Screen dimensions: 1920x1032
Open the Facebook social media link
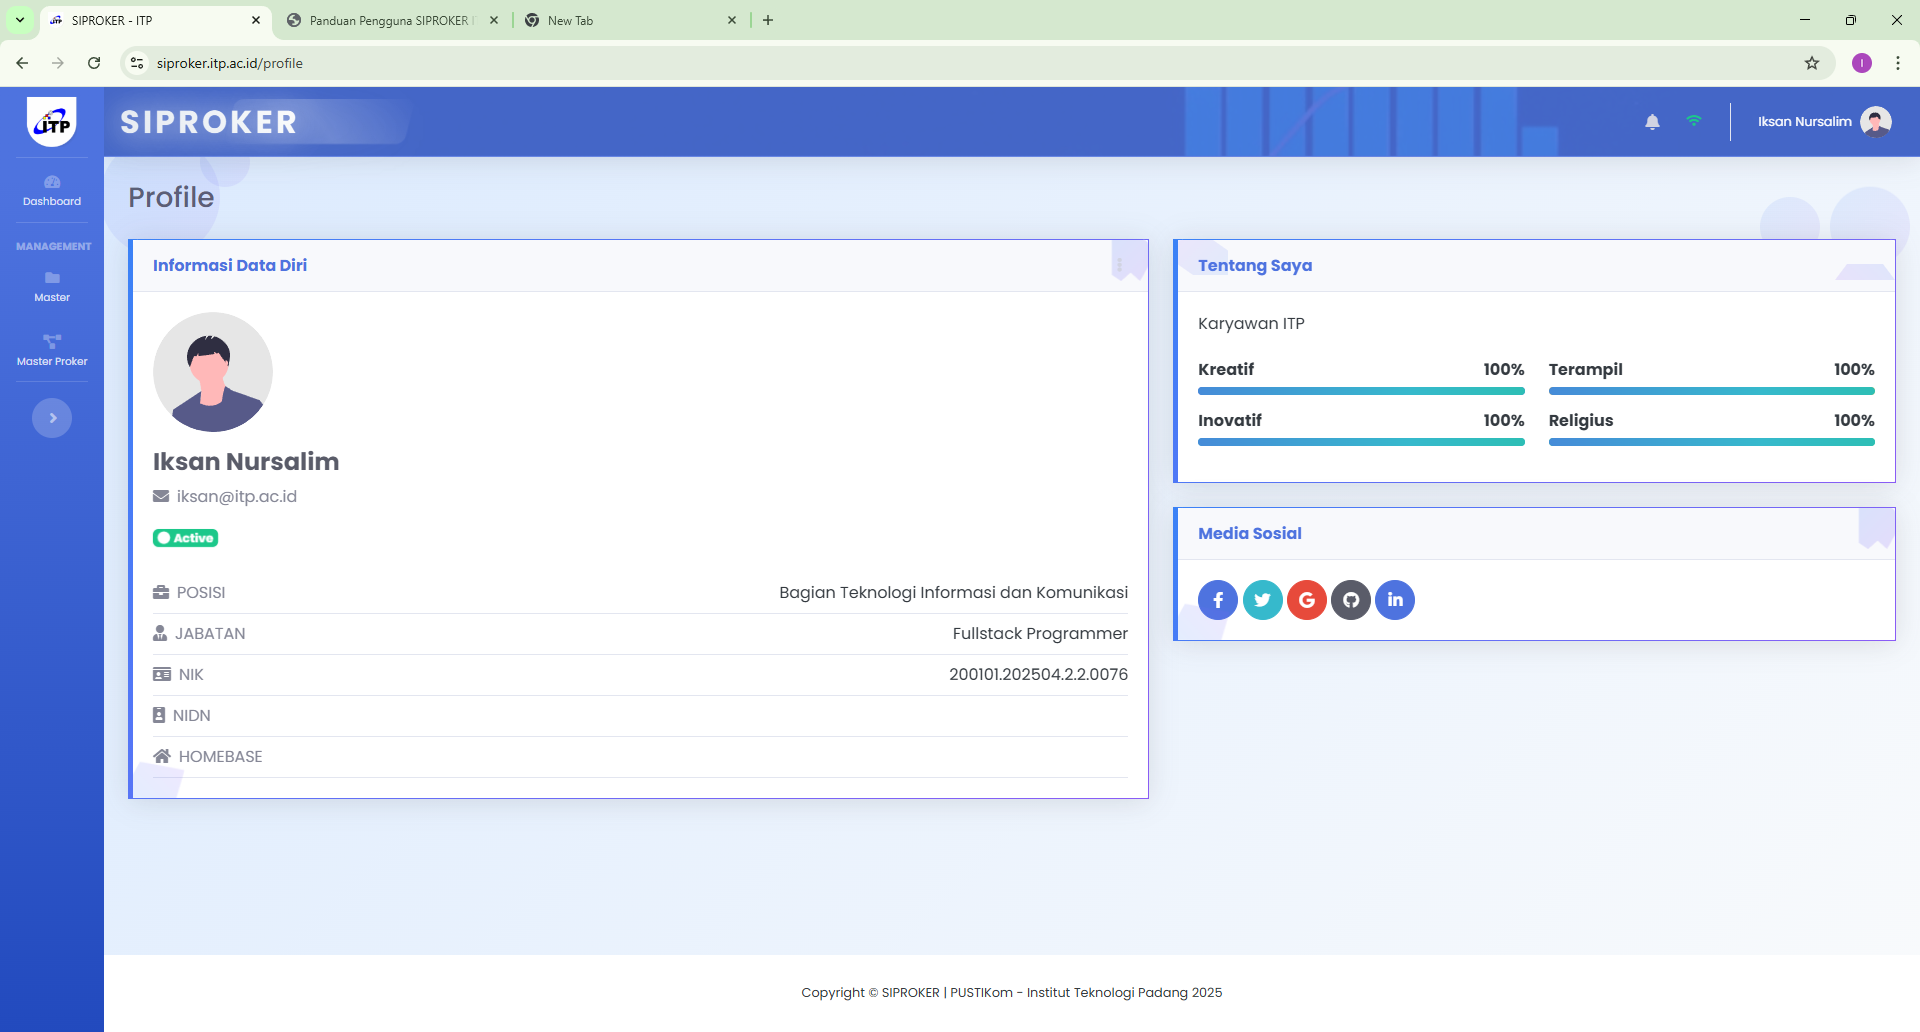[x=1218, y=600]
